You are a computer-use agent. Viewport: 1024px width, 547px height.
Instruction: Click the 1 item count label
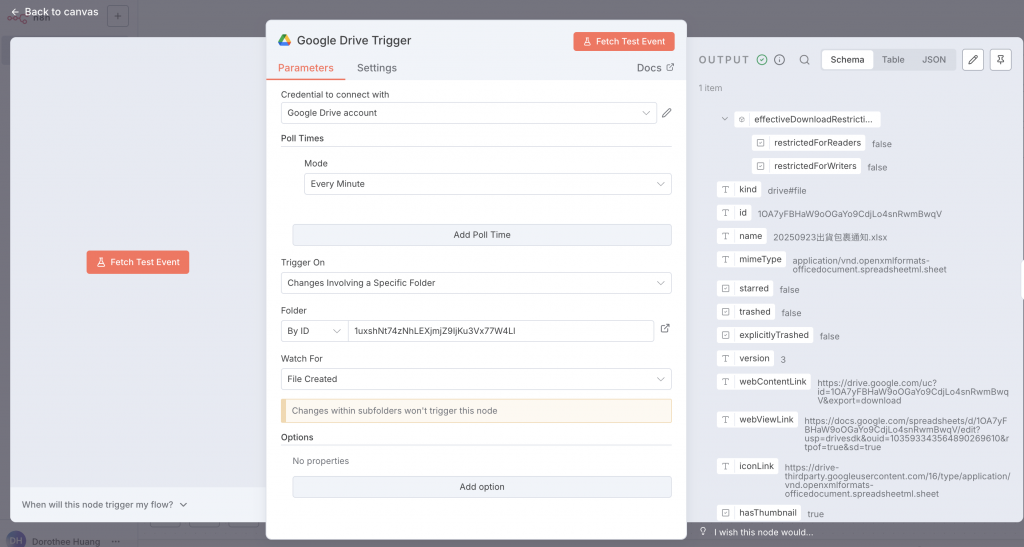point(711,88)
